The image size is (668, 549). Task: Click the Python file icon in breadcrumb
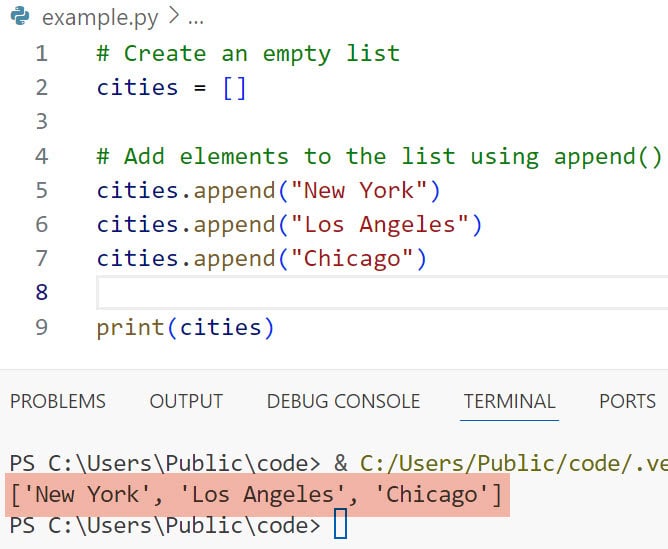coord(20,17)
